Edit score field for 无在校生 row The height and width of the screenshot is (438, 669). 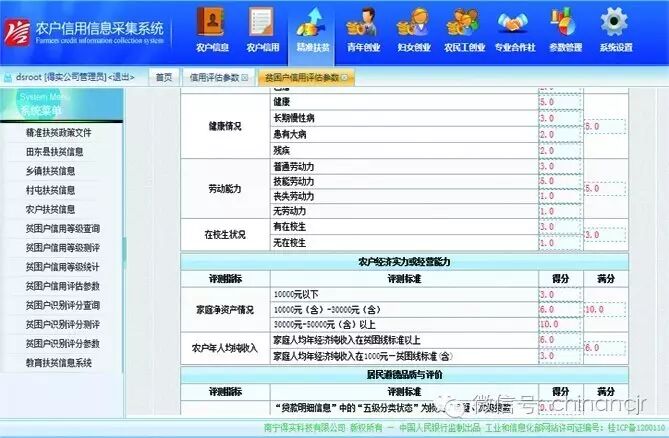pyautogui.click(x=560, y=243)
